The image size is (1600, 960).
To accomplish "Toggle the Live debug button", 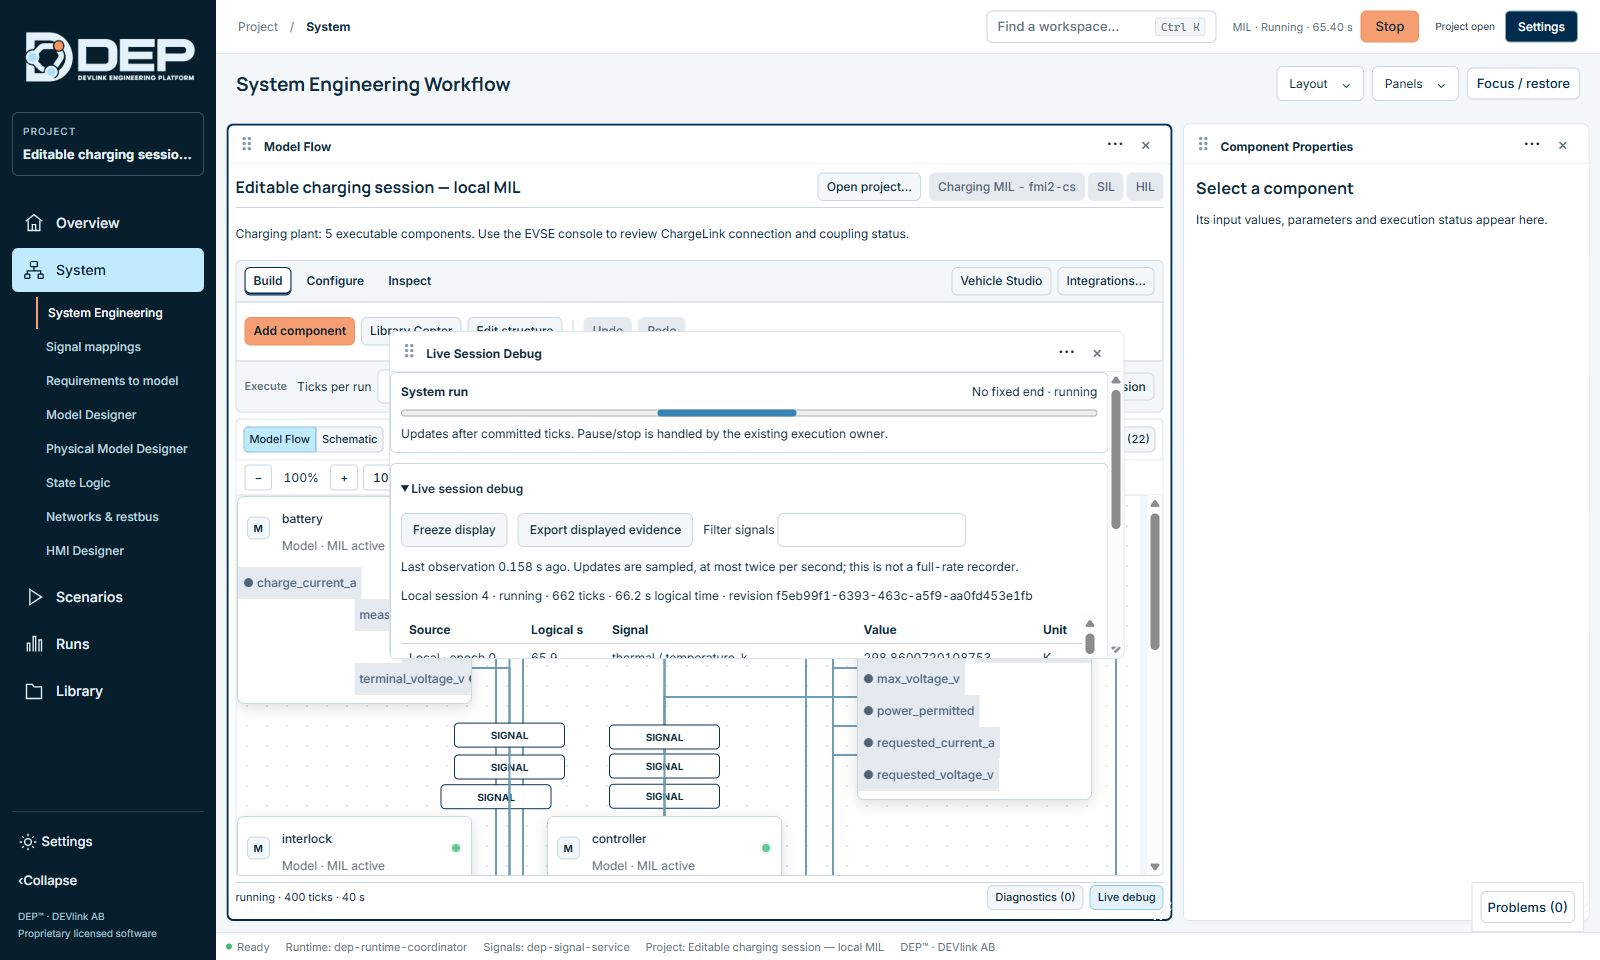I will tap(1126, 897).
